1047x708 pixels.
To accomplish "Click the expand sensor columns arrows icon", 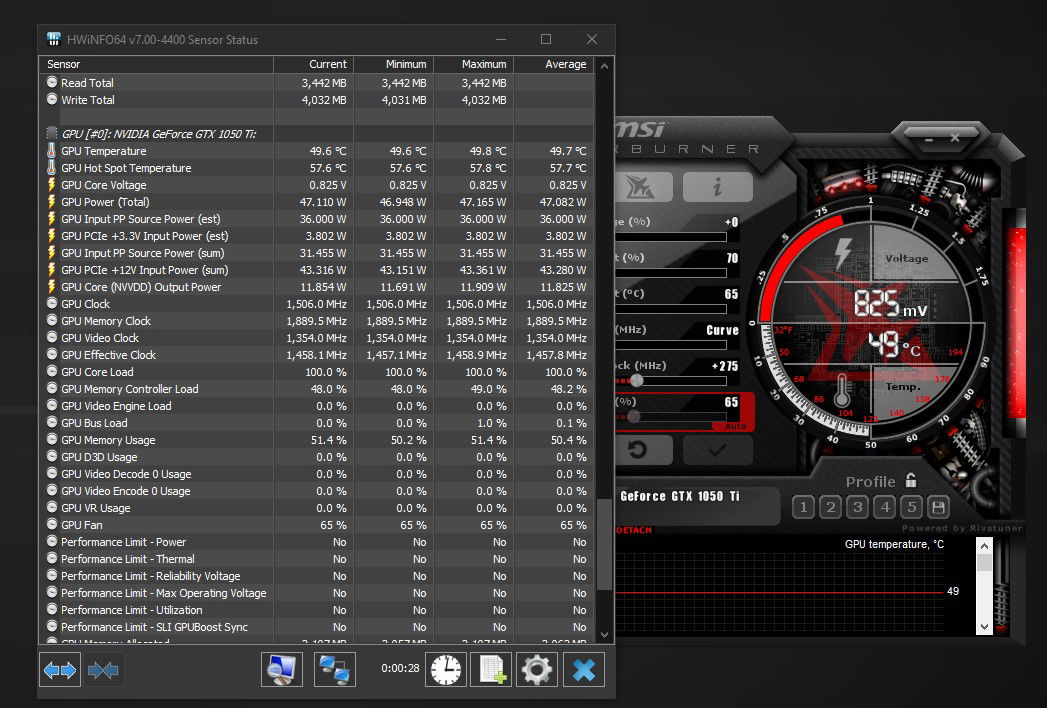I will pos(59,669).
